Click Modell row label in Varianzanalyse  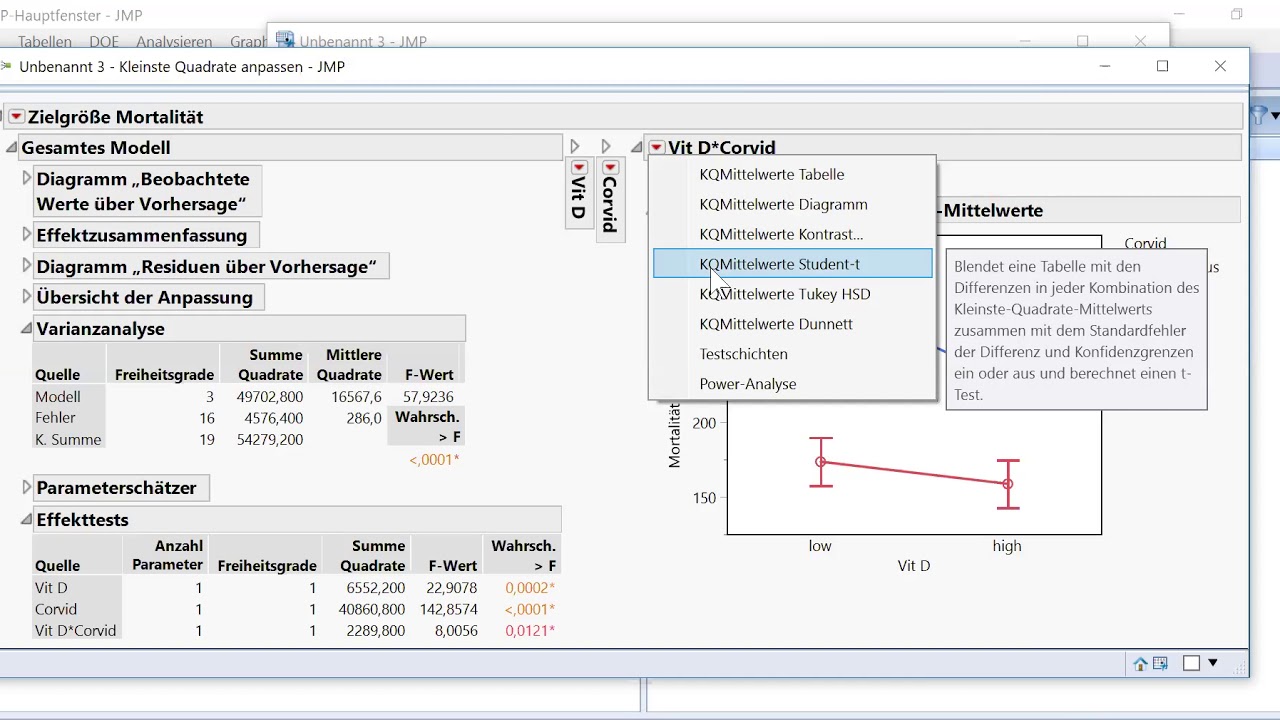58,397
